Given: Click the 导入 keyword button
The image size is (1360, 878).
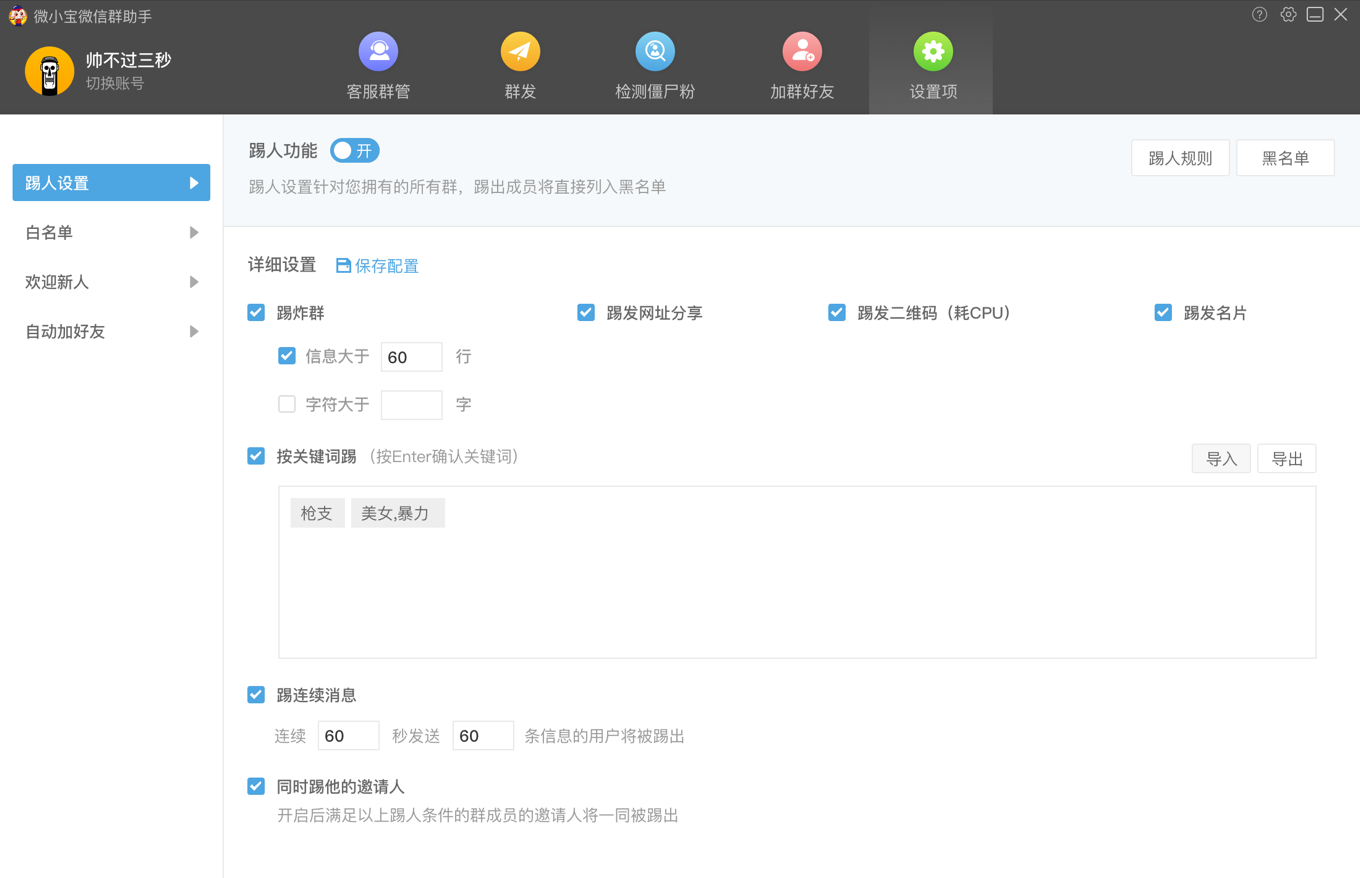Looking at the screenshot, I should (1221, 459).
